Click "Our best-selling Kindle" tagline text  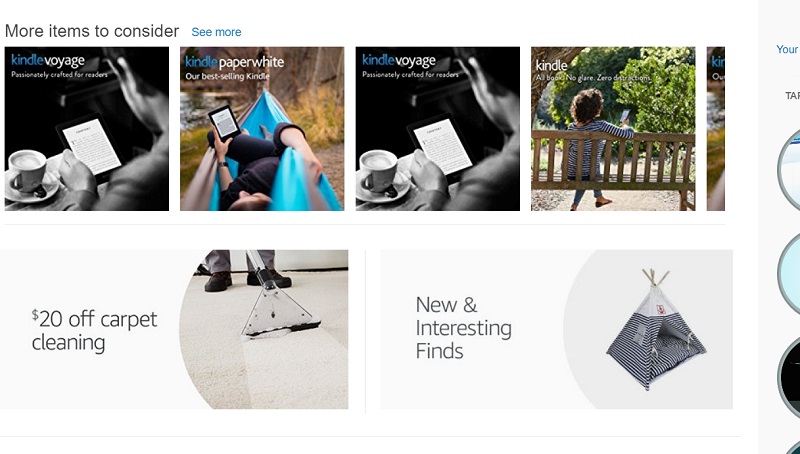point(227,77)
